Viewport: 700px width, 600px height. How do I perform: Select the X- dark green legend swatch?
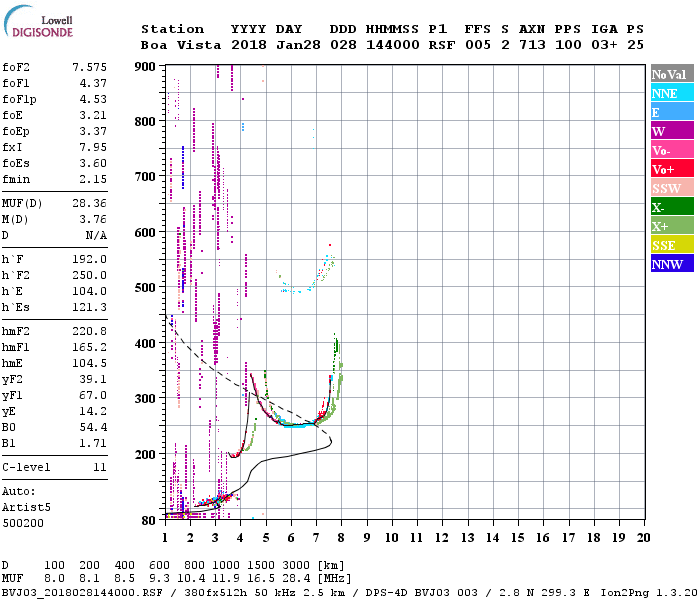pyautogui.click(x=672, y=207)
